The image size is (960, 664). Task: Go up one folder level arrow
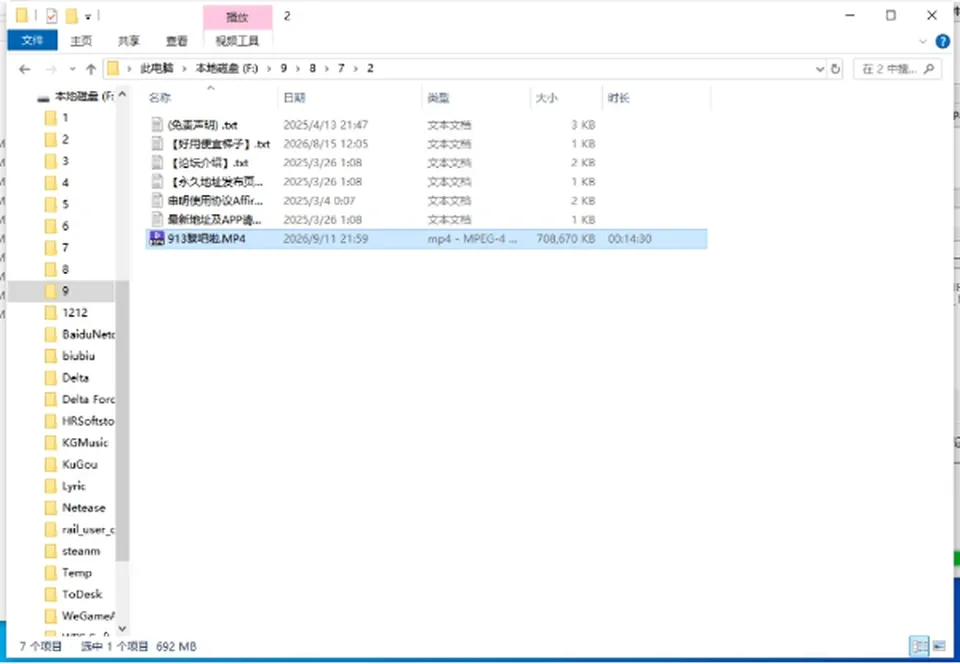point(91,69)
